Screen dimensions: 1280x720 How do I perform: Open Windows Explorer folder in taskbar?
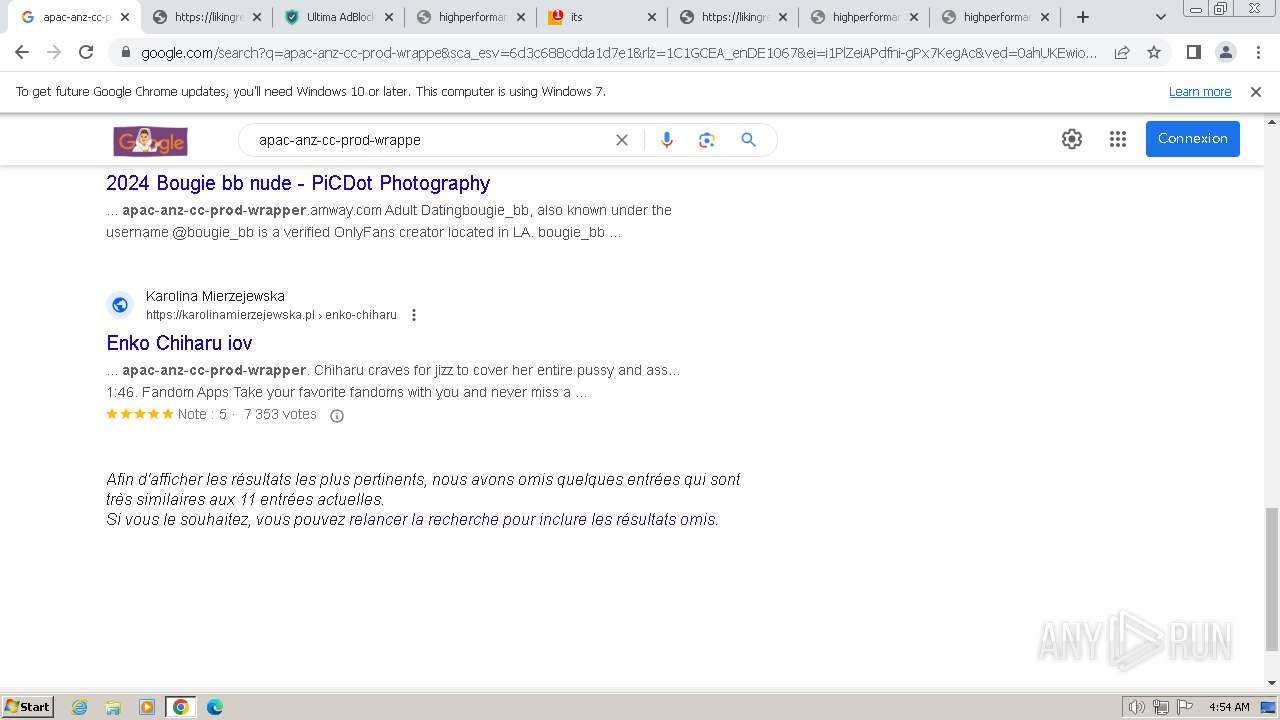pos(113,707)
